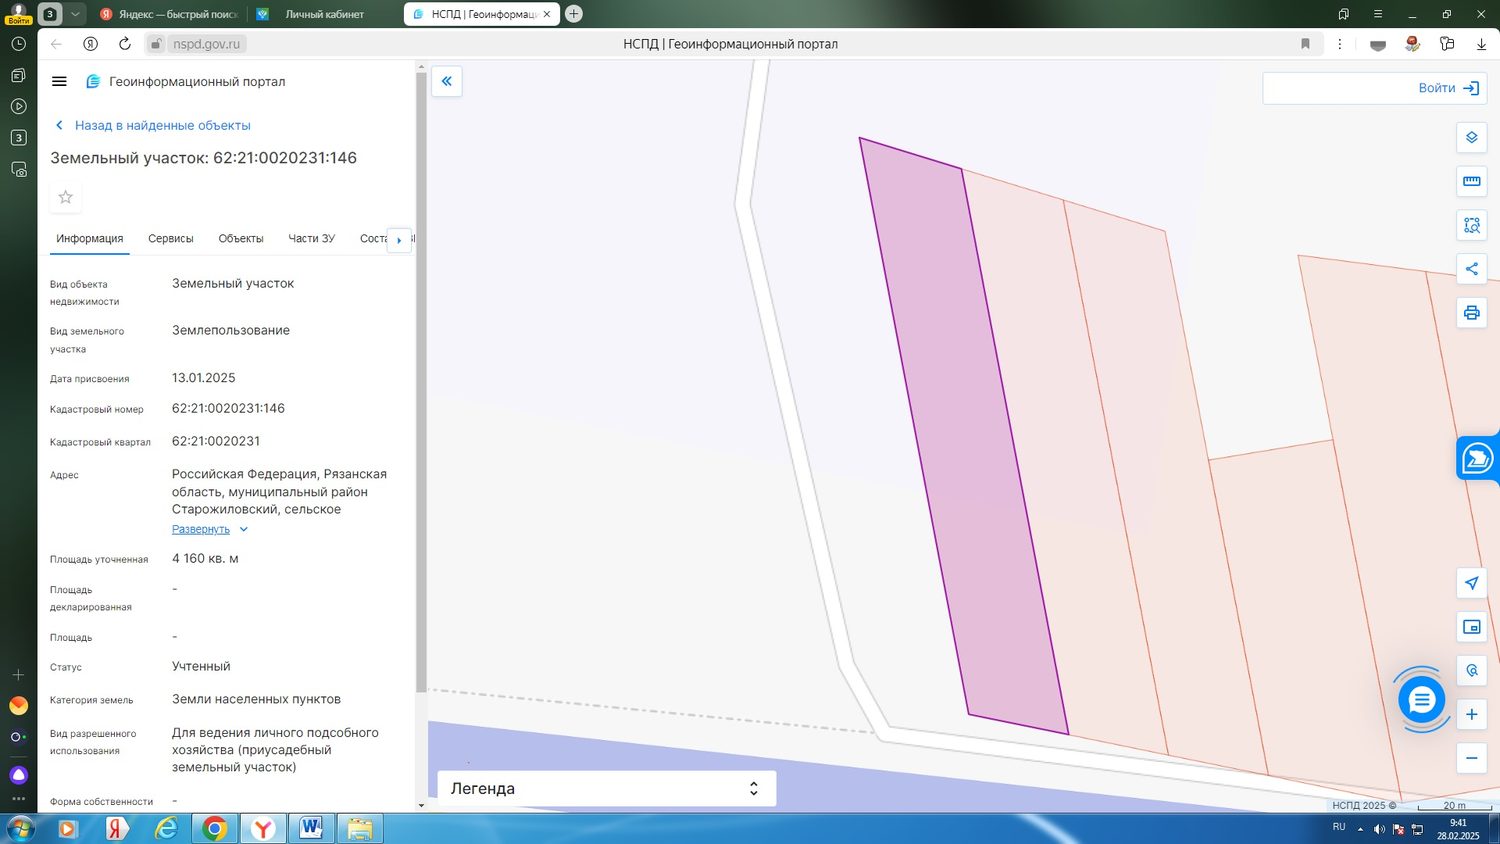Expand the Легенда panel
The width and height of the screenshot is (1500, 844).
(x=607, y=788)
